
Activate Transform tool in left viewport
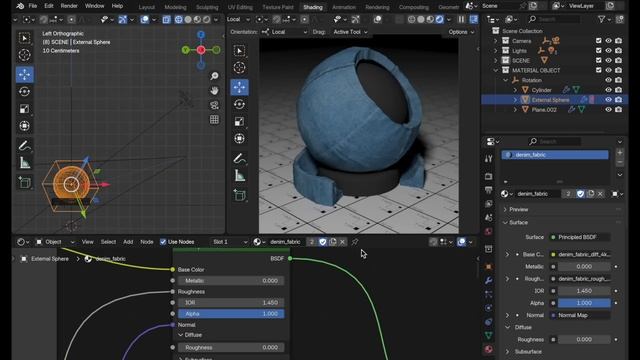coord(24,126)
